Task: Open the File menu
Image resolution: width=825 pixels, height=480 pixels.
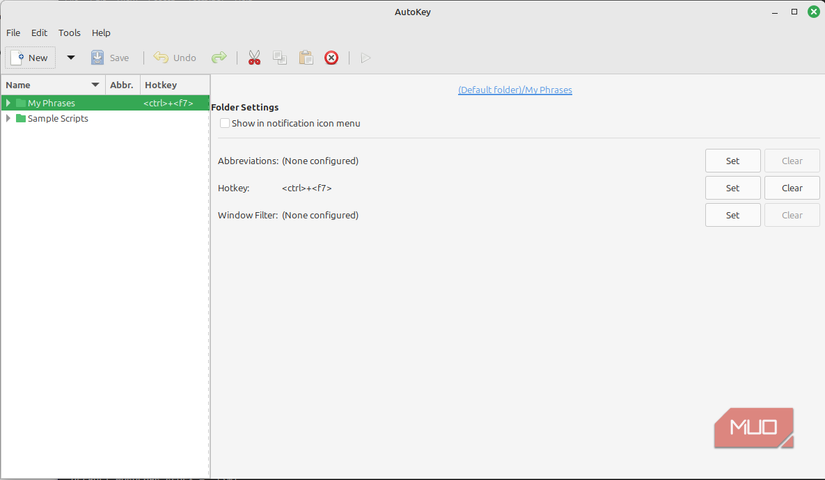Action: [13, 33]
